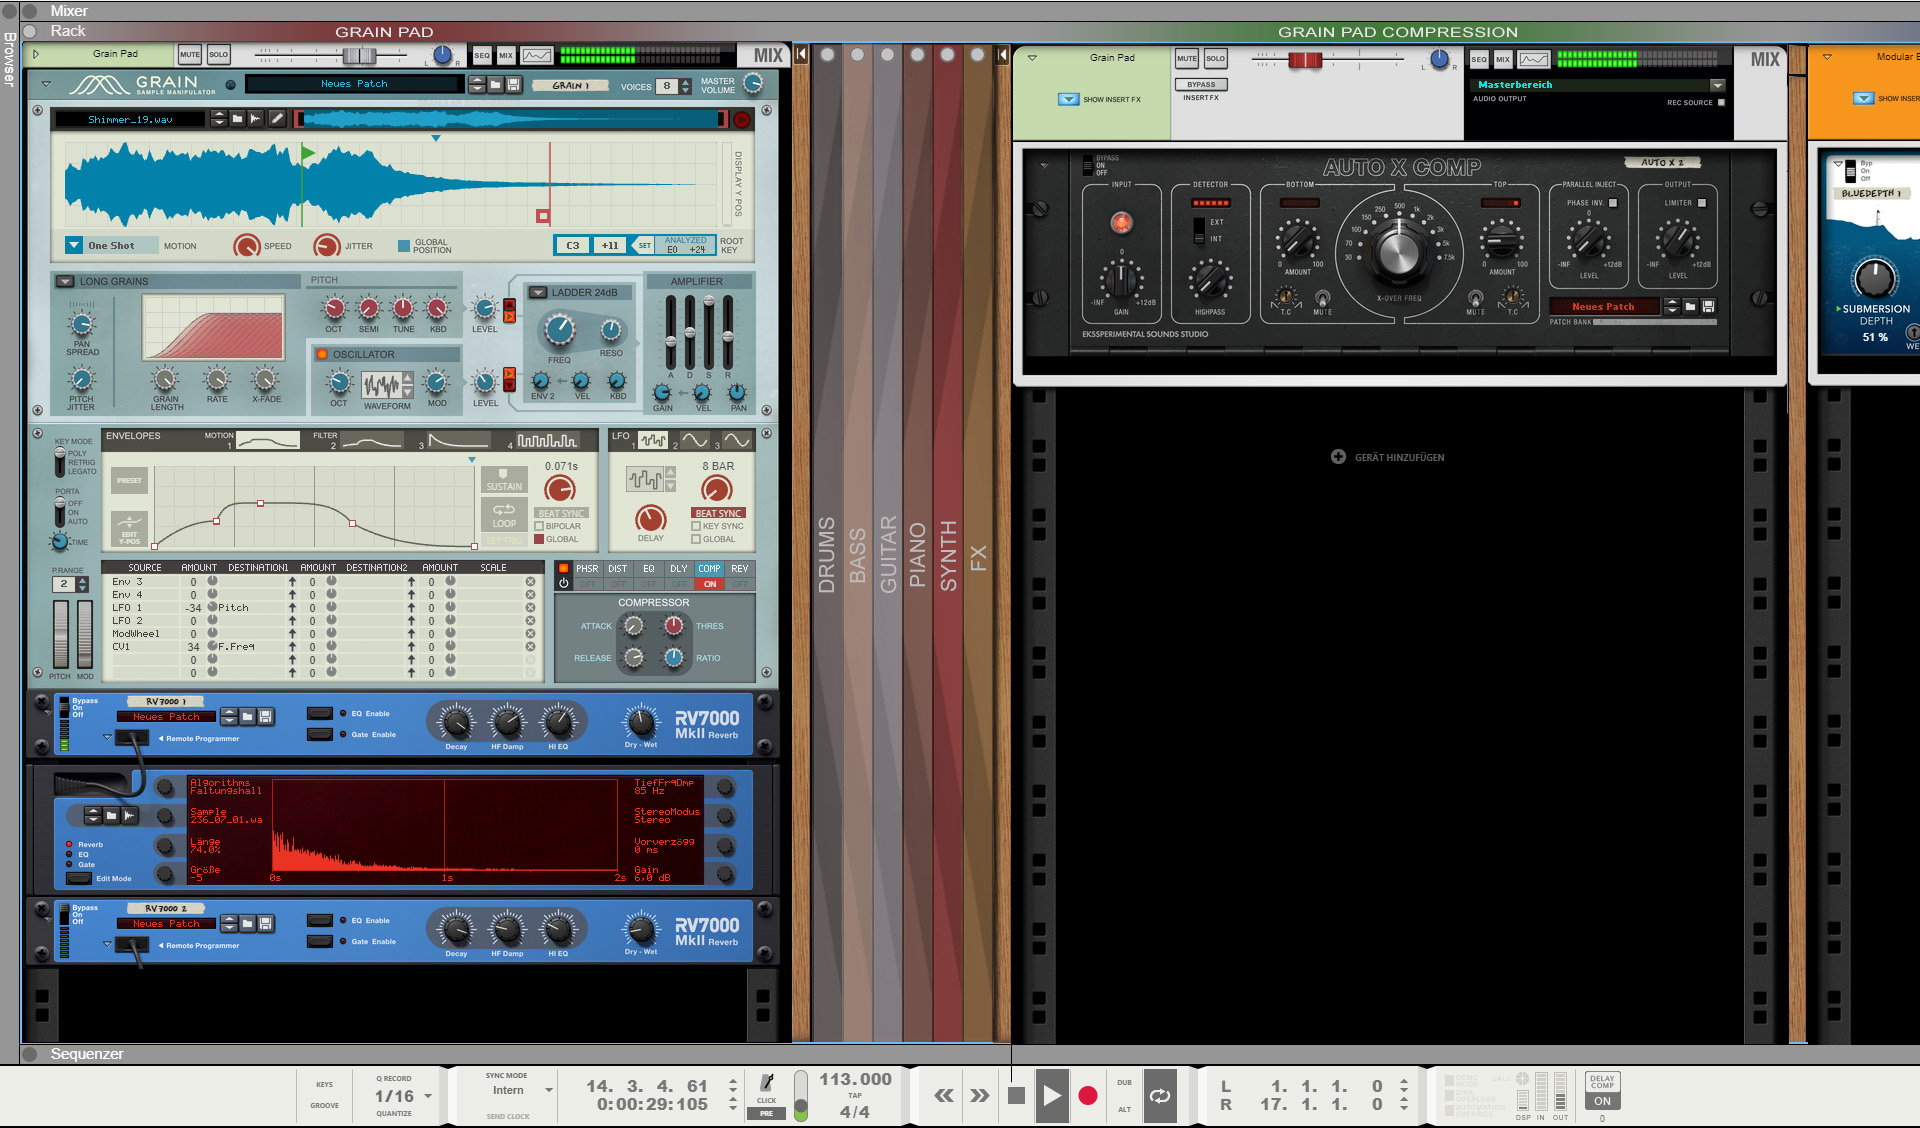Image resolution: width=1920 pixels, height=1128 pixels.
Task: Switch to the DLY effect tab
Action: (679, 568)
